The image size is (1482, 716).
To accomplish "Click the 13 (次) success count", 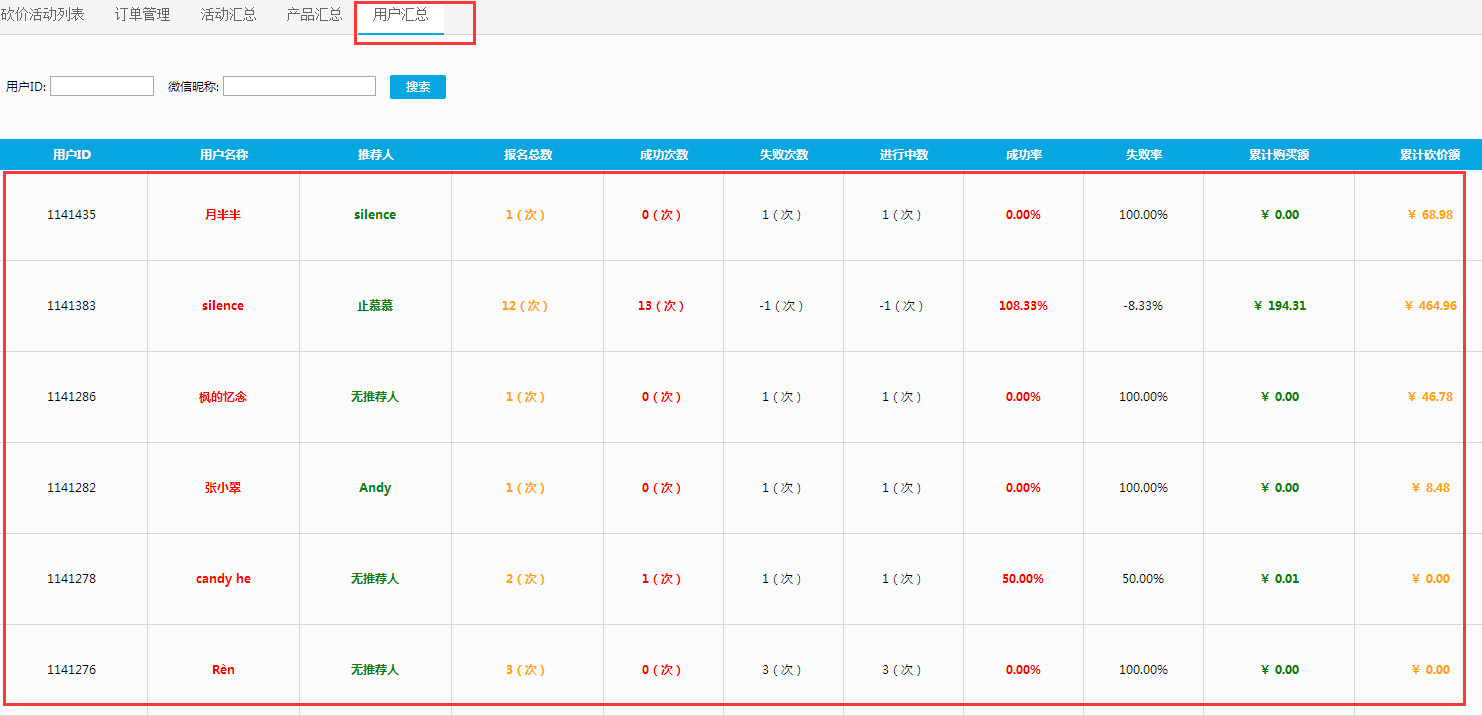I will pos(661,306).
